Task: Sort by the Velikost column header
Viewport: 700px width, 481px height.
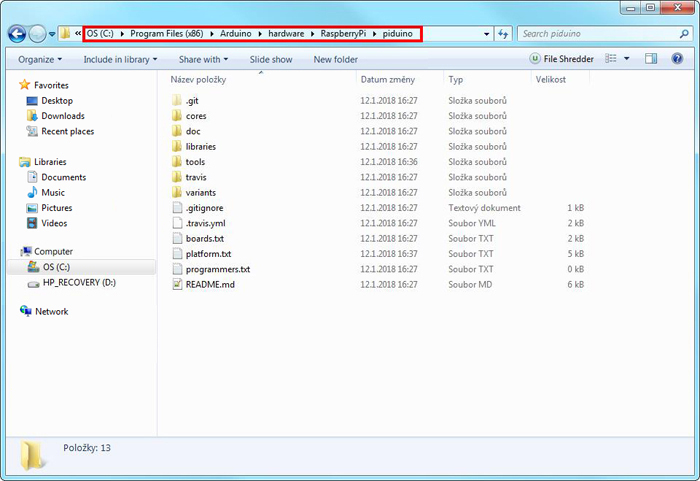Action: [x=550, y=79]
